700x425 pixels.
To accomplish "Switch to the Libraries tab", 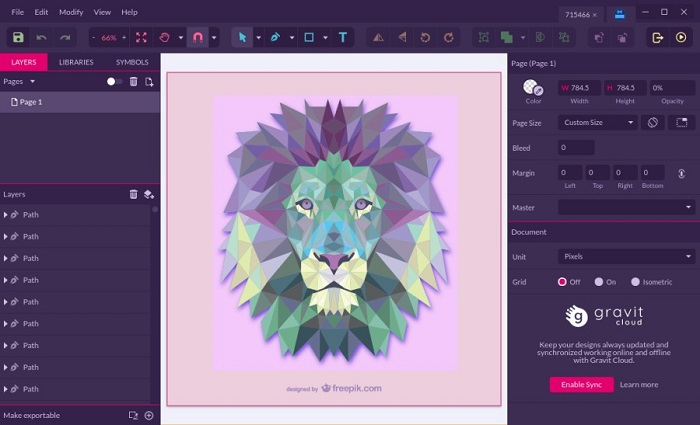I will click(x=76, y=62).
